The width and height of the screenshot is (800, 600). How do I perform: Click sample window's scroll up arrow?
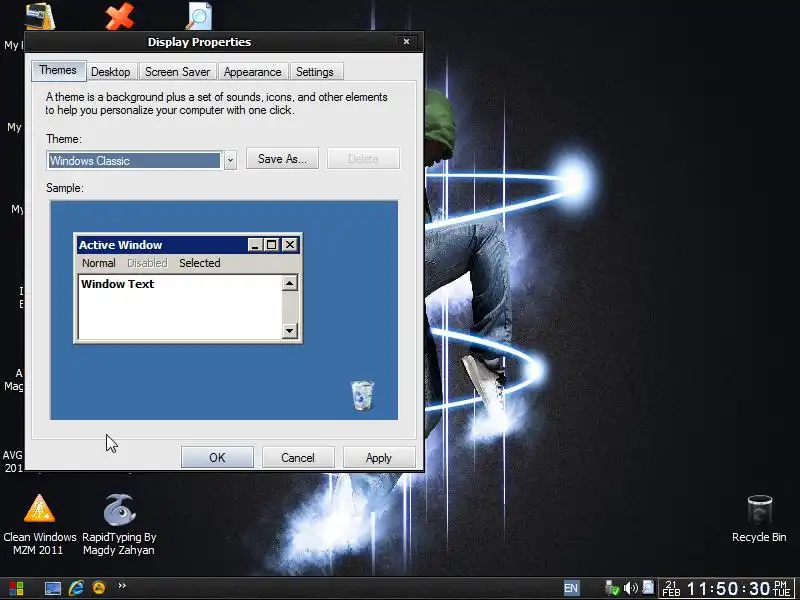tap(290, 283)
